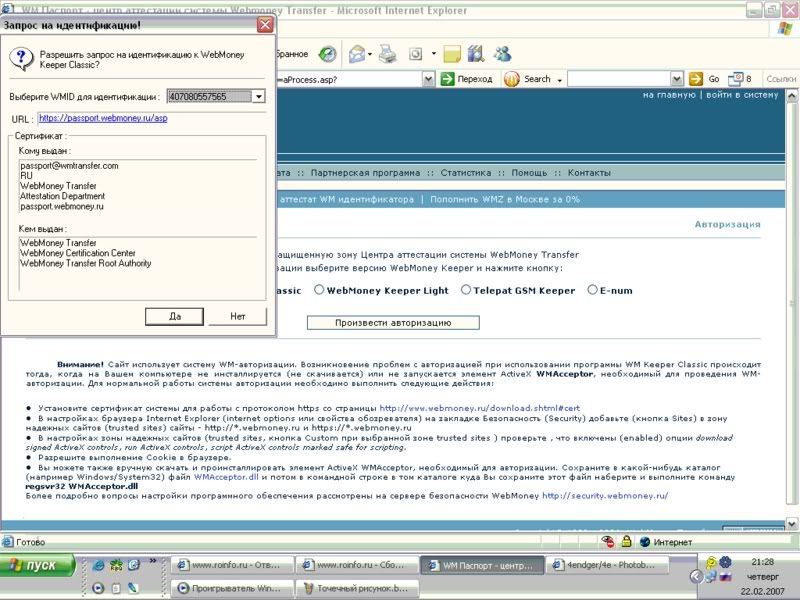Screen dimensions: 800x600
Task: Expand the search field history dropdown
Action: pos(677,79)
